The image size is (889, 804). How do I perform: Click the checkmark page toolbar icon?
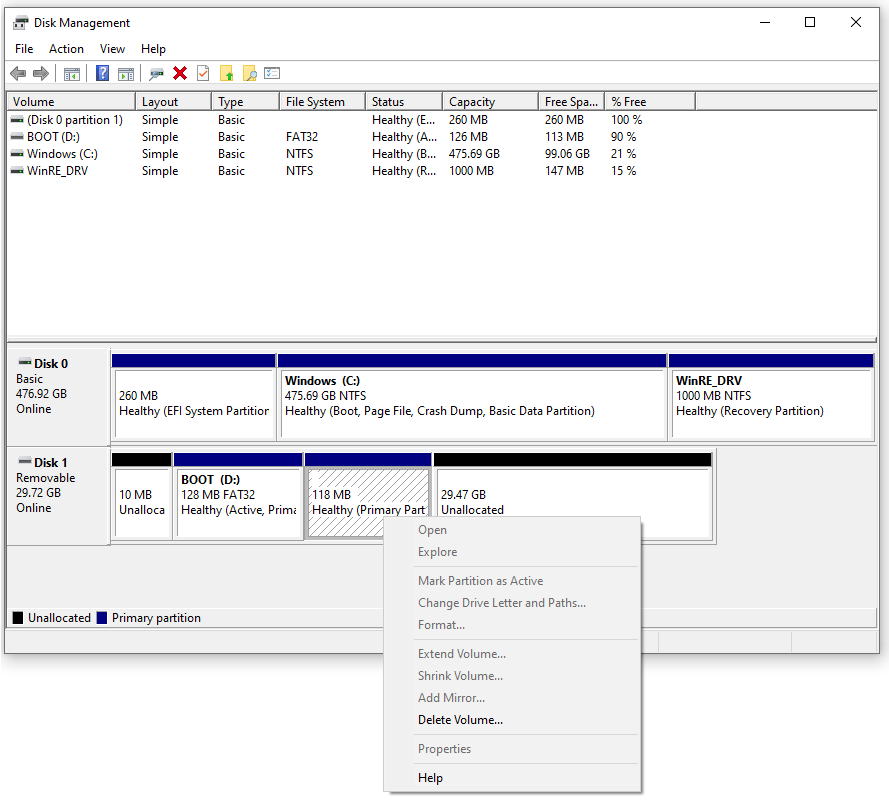point(203,73)
